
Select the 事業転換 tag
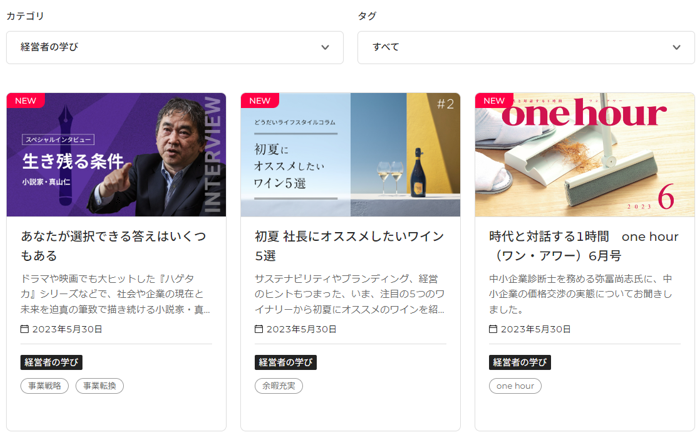click(x=100, y=386)
